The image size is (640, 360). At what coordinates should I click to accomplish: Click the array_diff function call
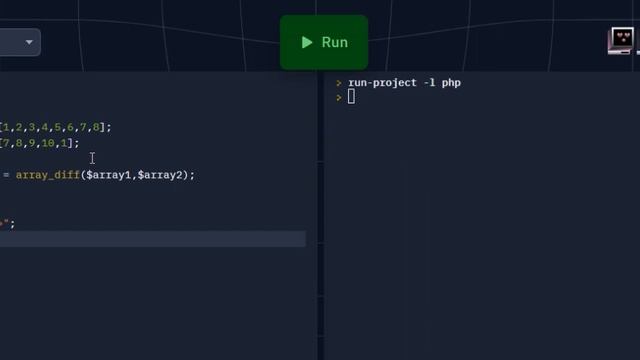click(47, 175)
